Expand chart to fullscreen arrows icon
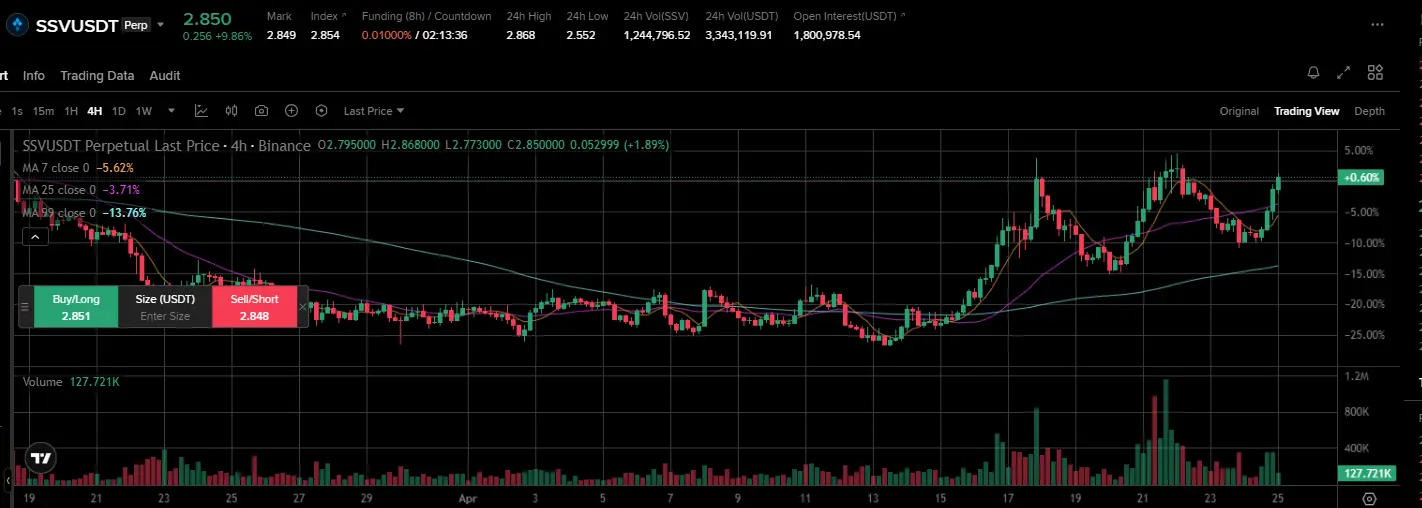The width and height of the screenshot is (1422, 508). (x=1344, y=73)
